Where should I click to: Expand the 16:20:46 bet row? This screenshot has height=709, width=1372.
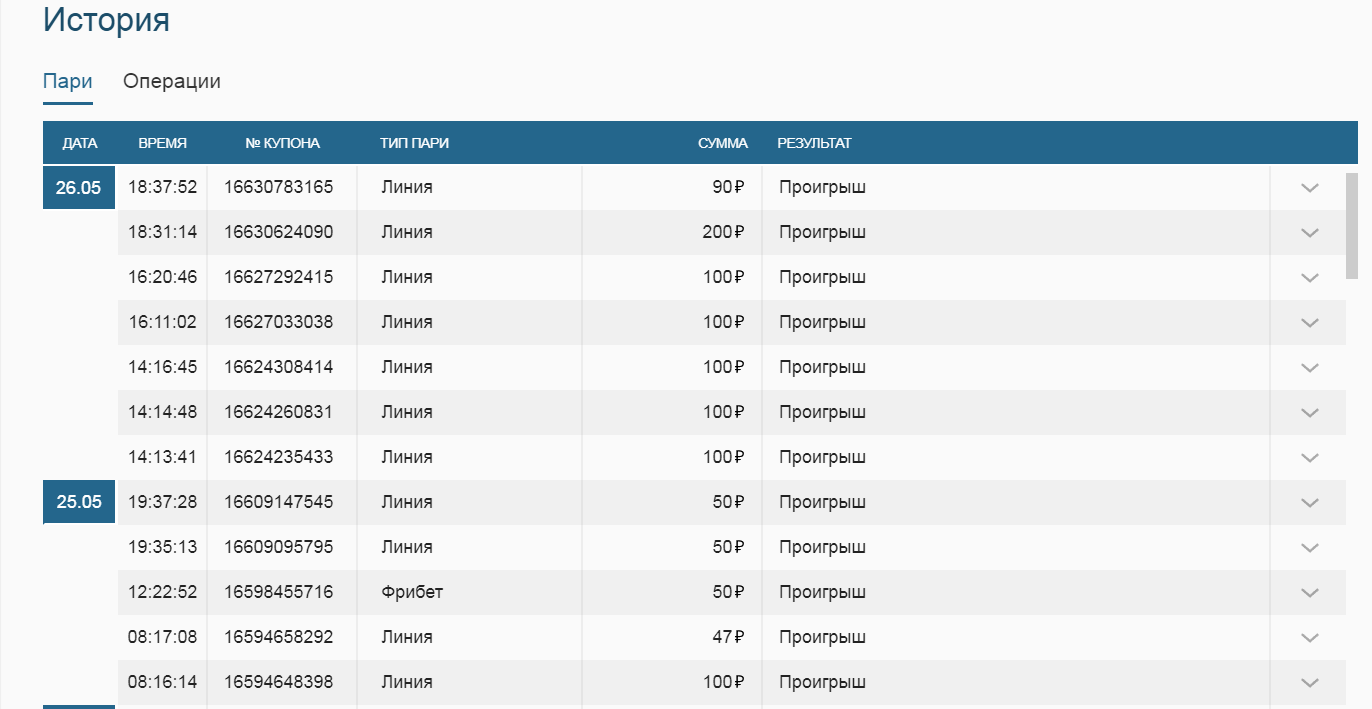click(1310, 278)
